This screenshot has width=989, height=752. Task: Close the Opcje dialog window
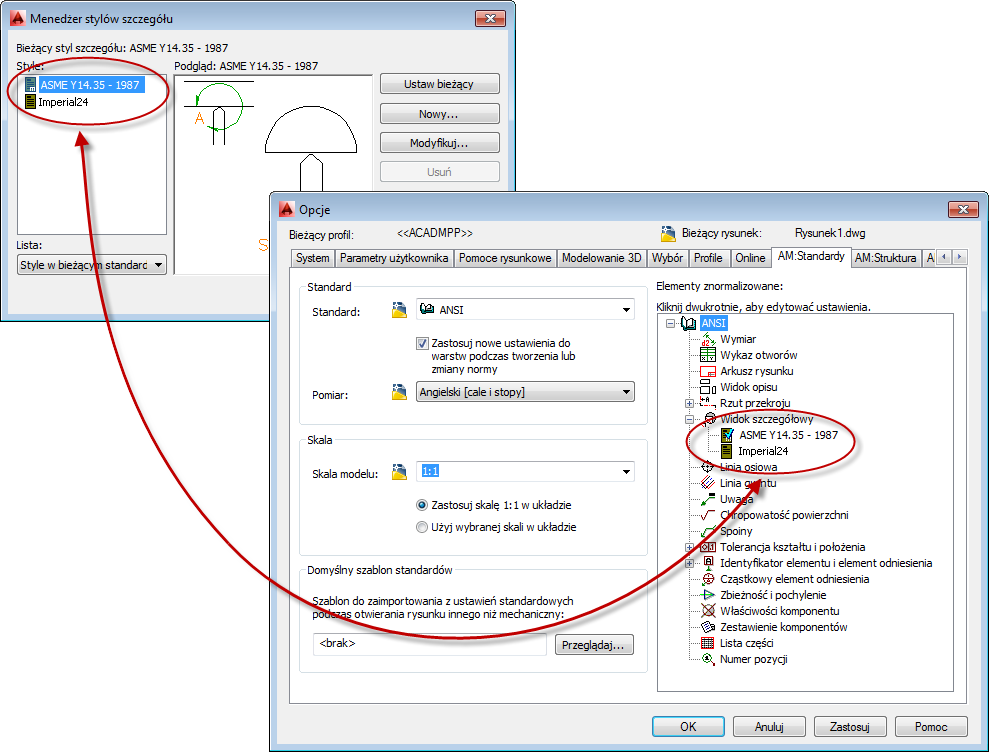pyautogui.click(x=963, y=209)
